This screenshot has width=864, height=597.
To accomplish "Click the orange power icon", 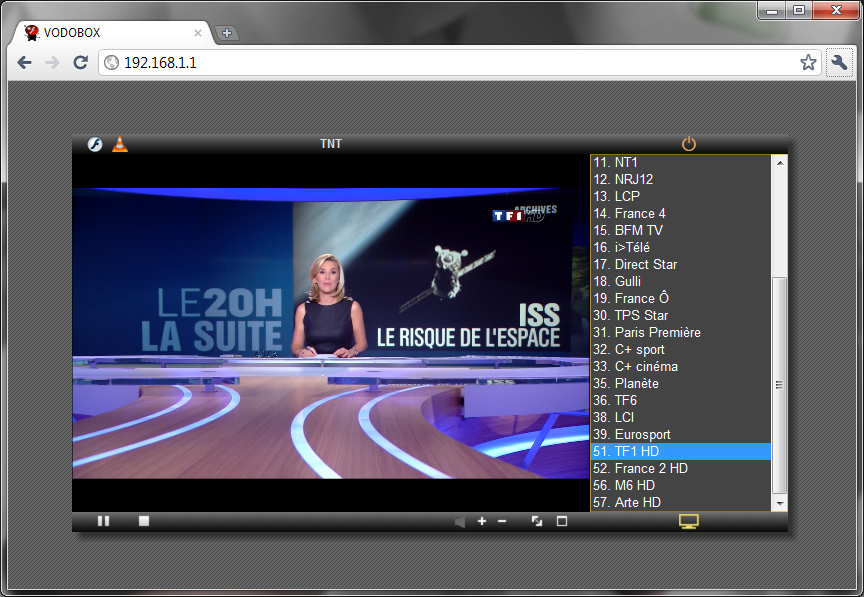I will coord(689,144).
